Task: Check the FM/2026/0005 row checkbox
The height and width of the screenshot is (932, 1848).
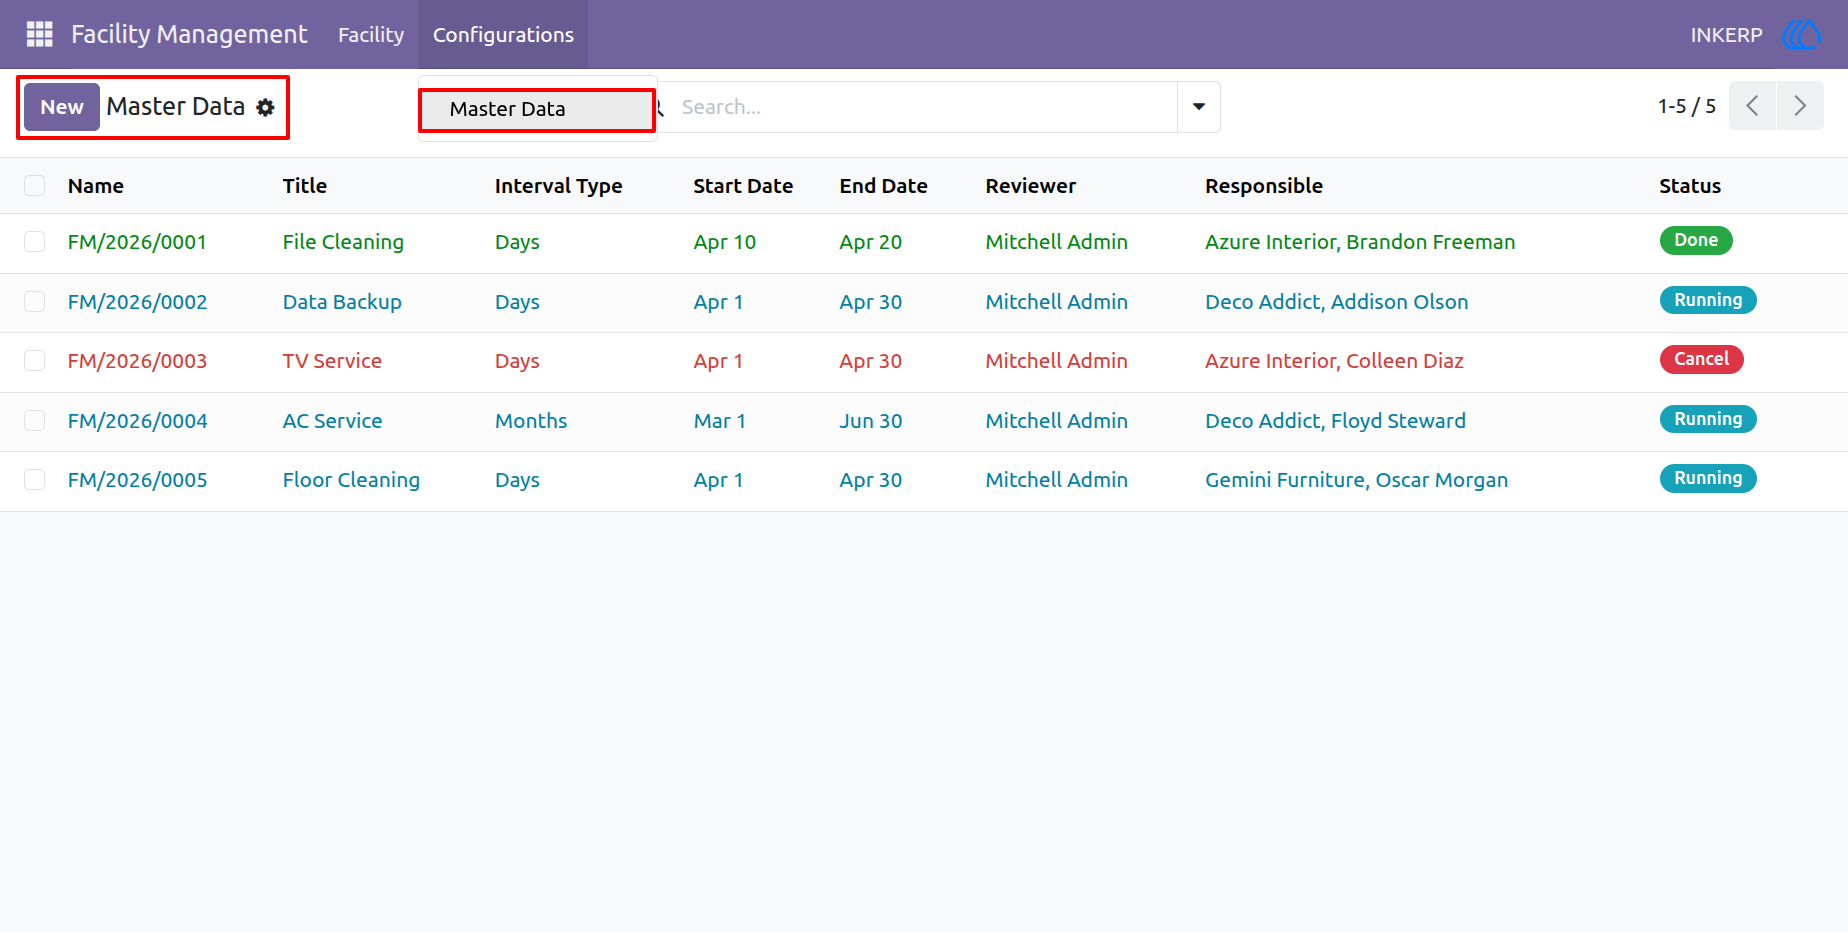Action: click(x=35, y=480)
